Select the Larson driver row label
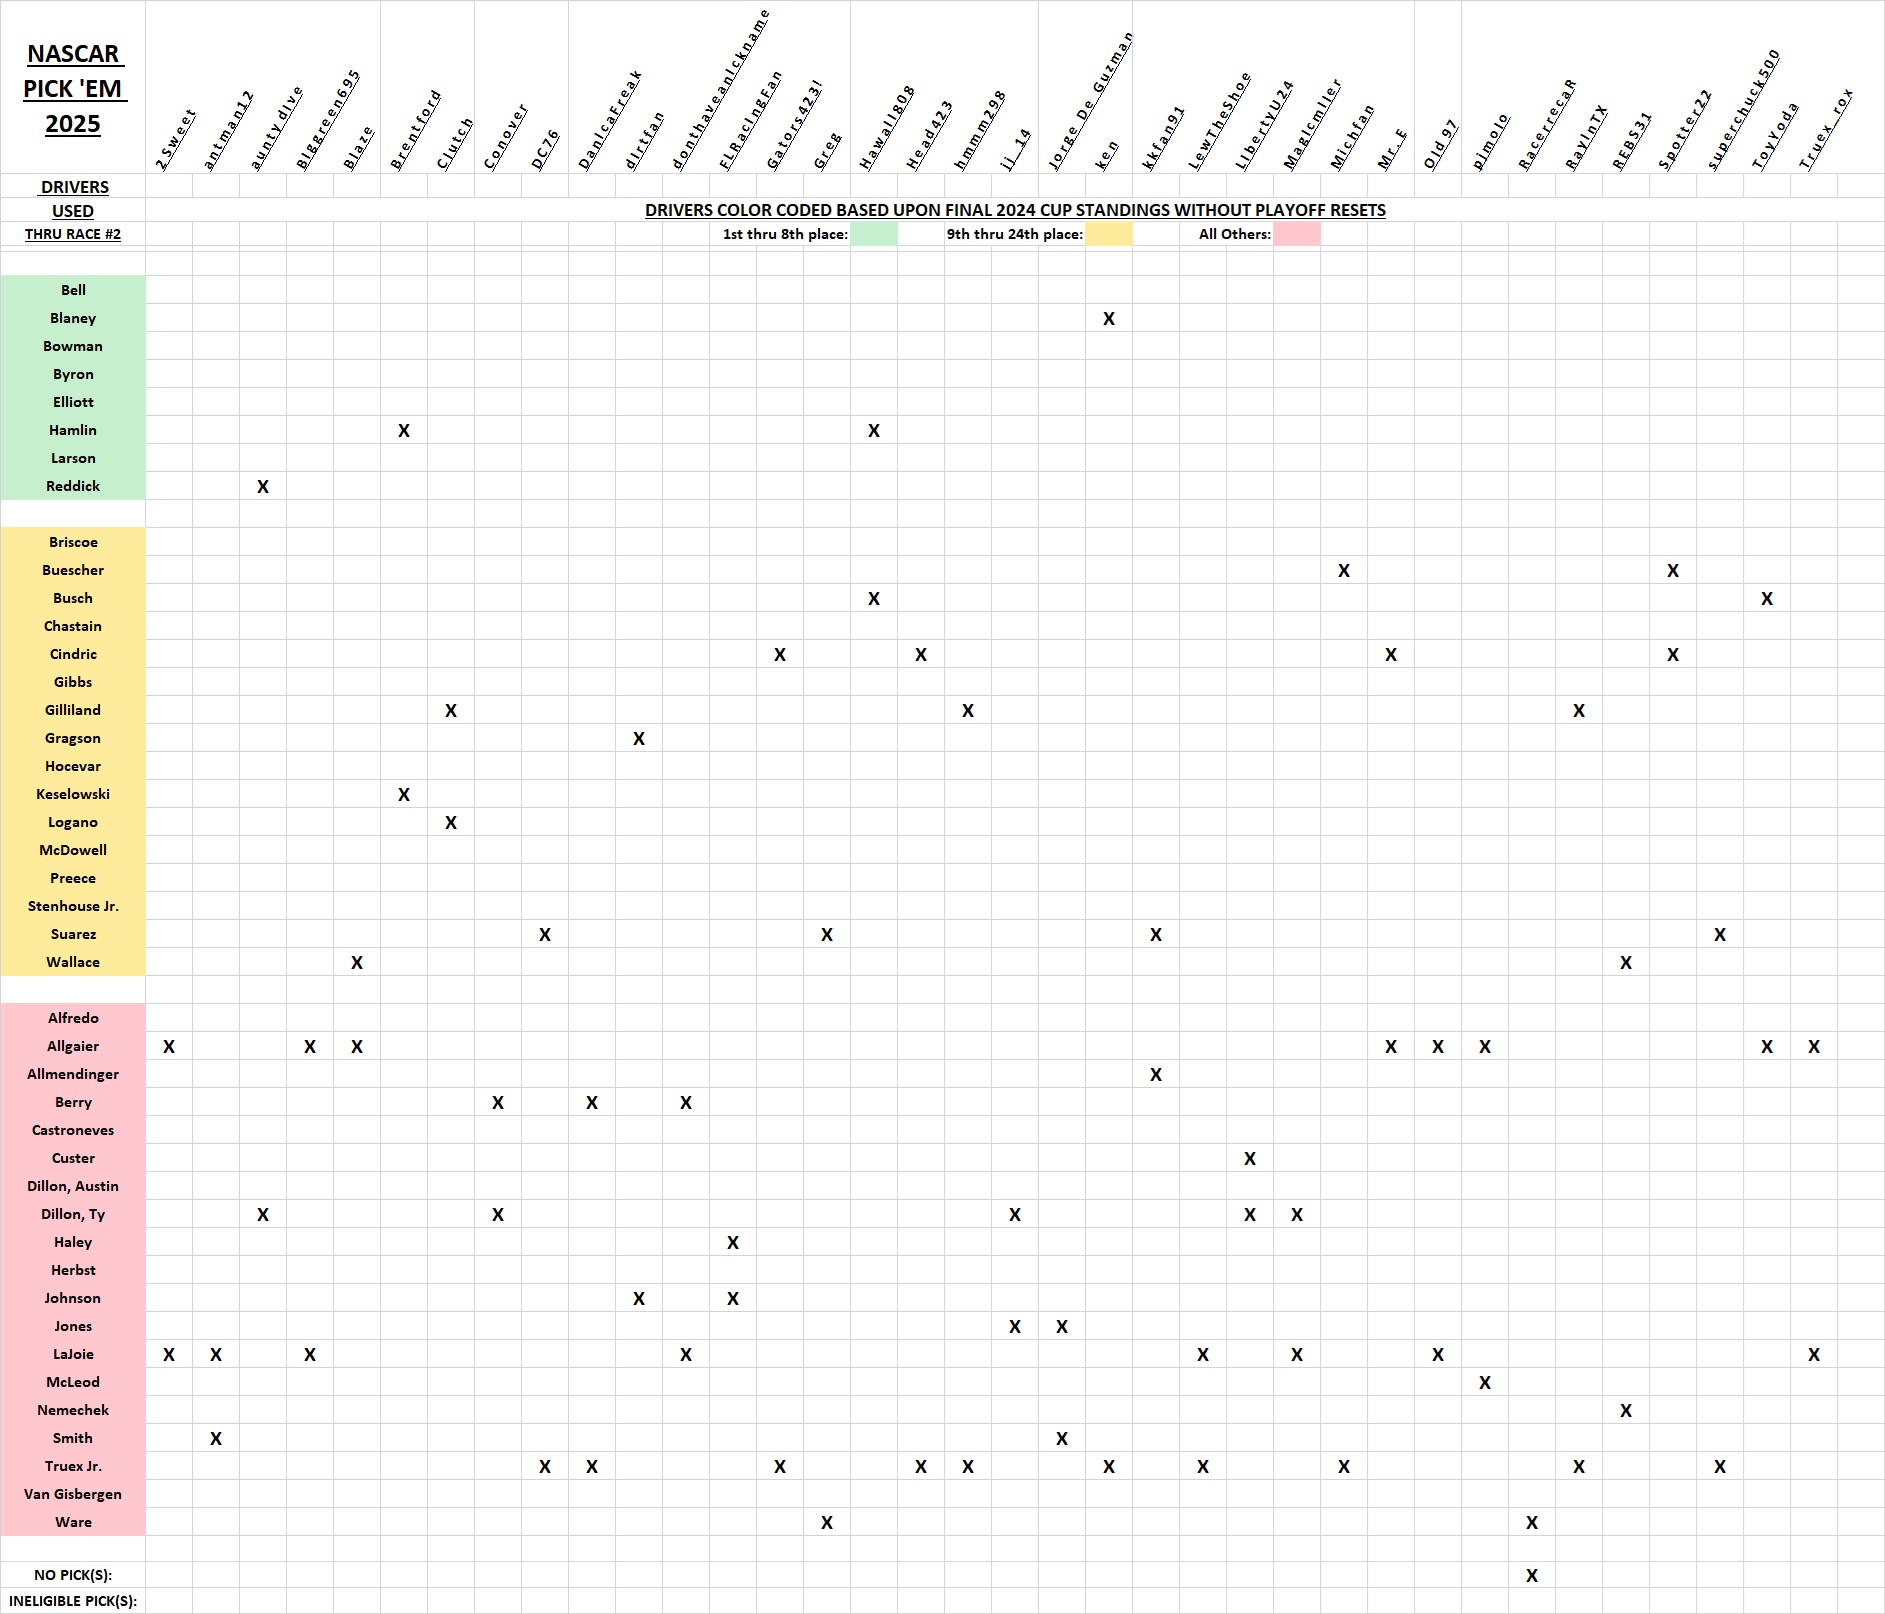 point(73,458)
